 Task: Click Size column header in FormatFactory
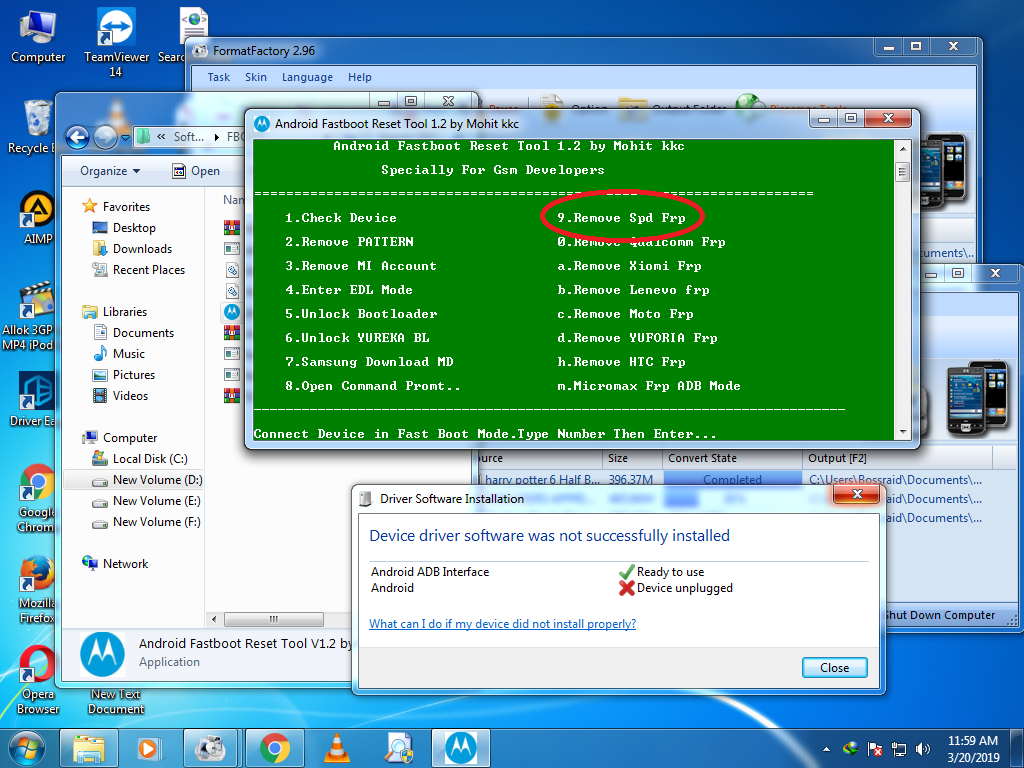tap(632, 458)
